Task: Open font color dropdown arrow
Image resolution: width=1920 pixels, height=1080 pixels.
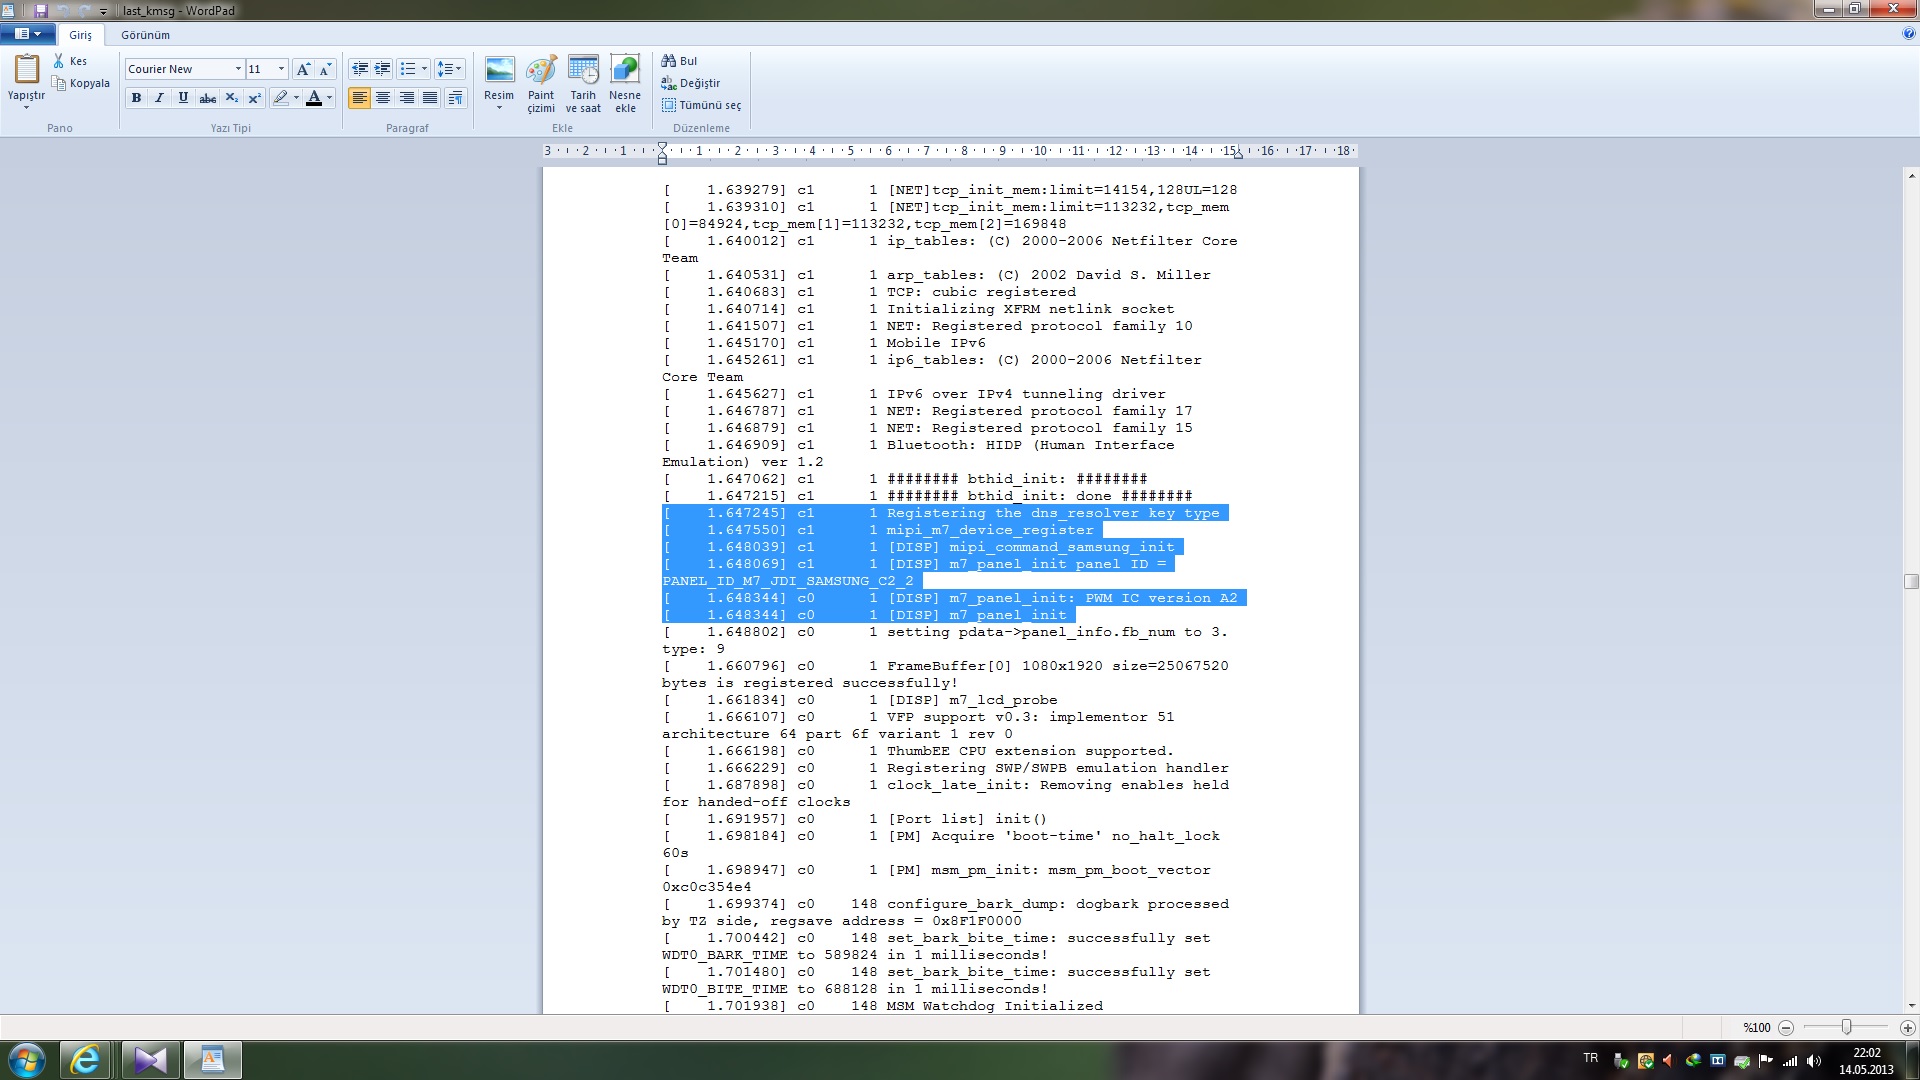Action: 330,98
